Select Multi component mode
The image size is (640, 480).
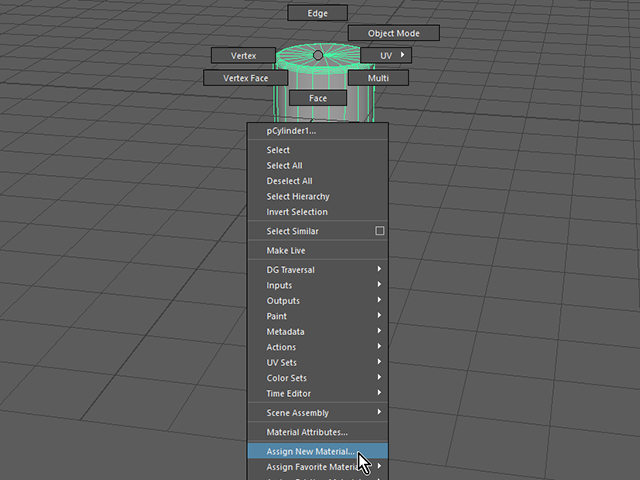click(x=378, y=78)
